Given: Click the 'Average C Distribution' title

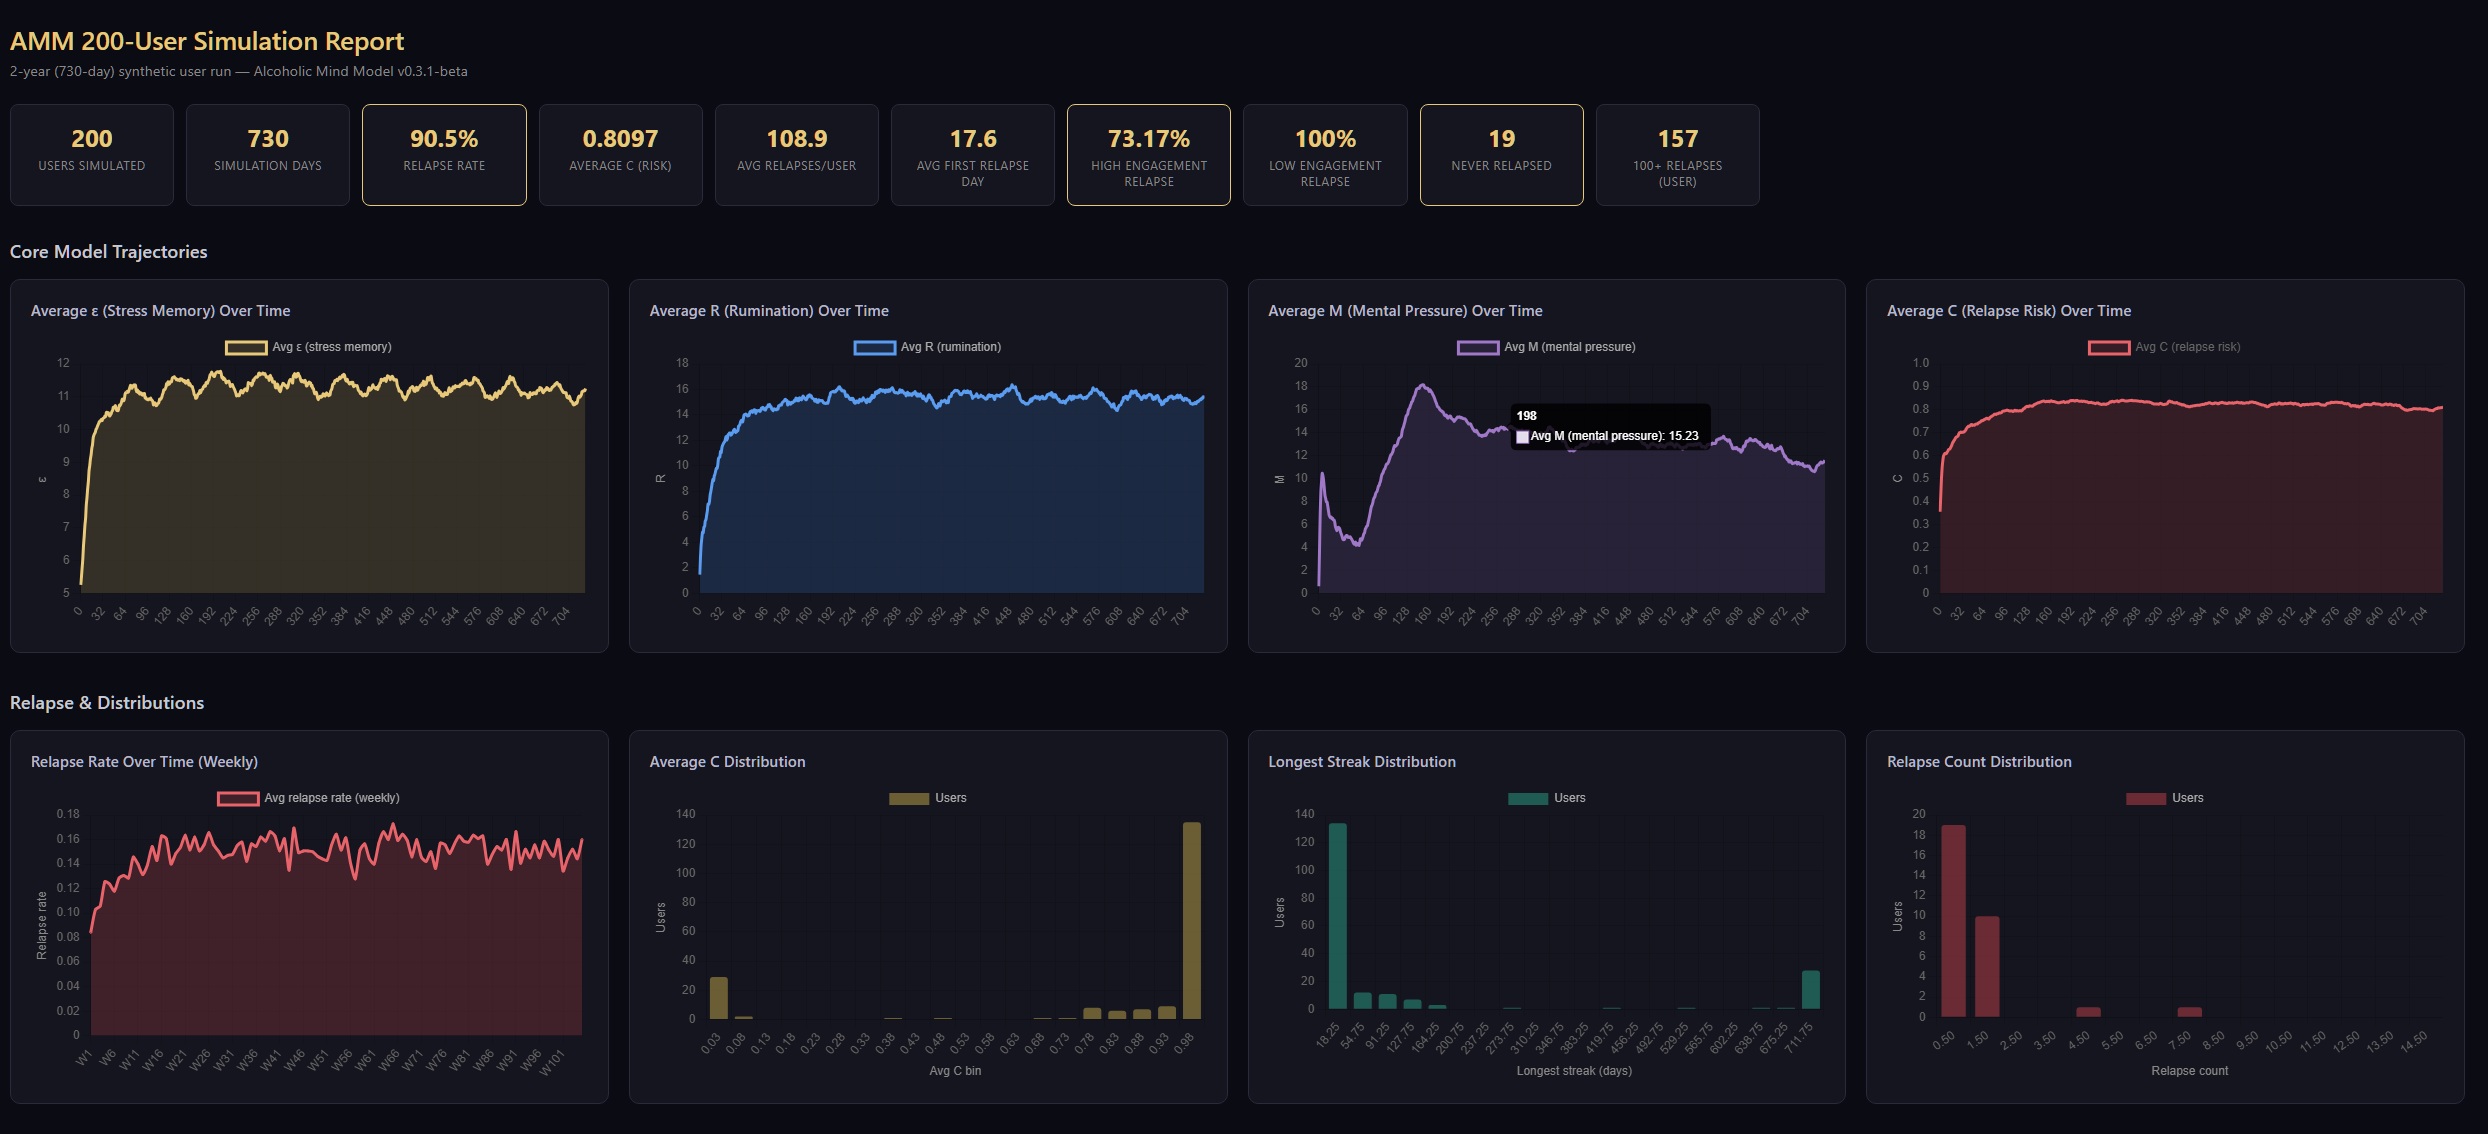Looking at the screenshot, I should click(727, 762).
